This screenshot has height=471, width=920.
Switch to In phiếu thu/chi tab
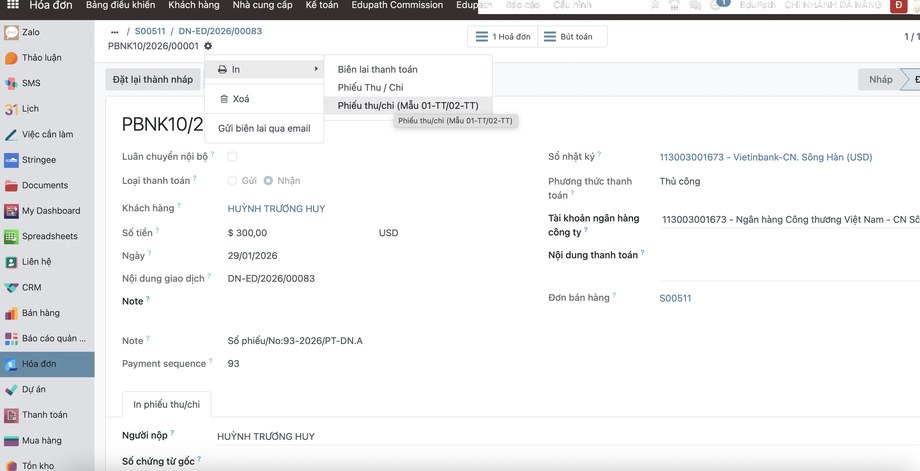[167, 405]
